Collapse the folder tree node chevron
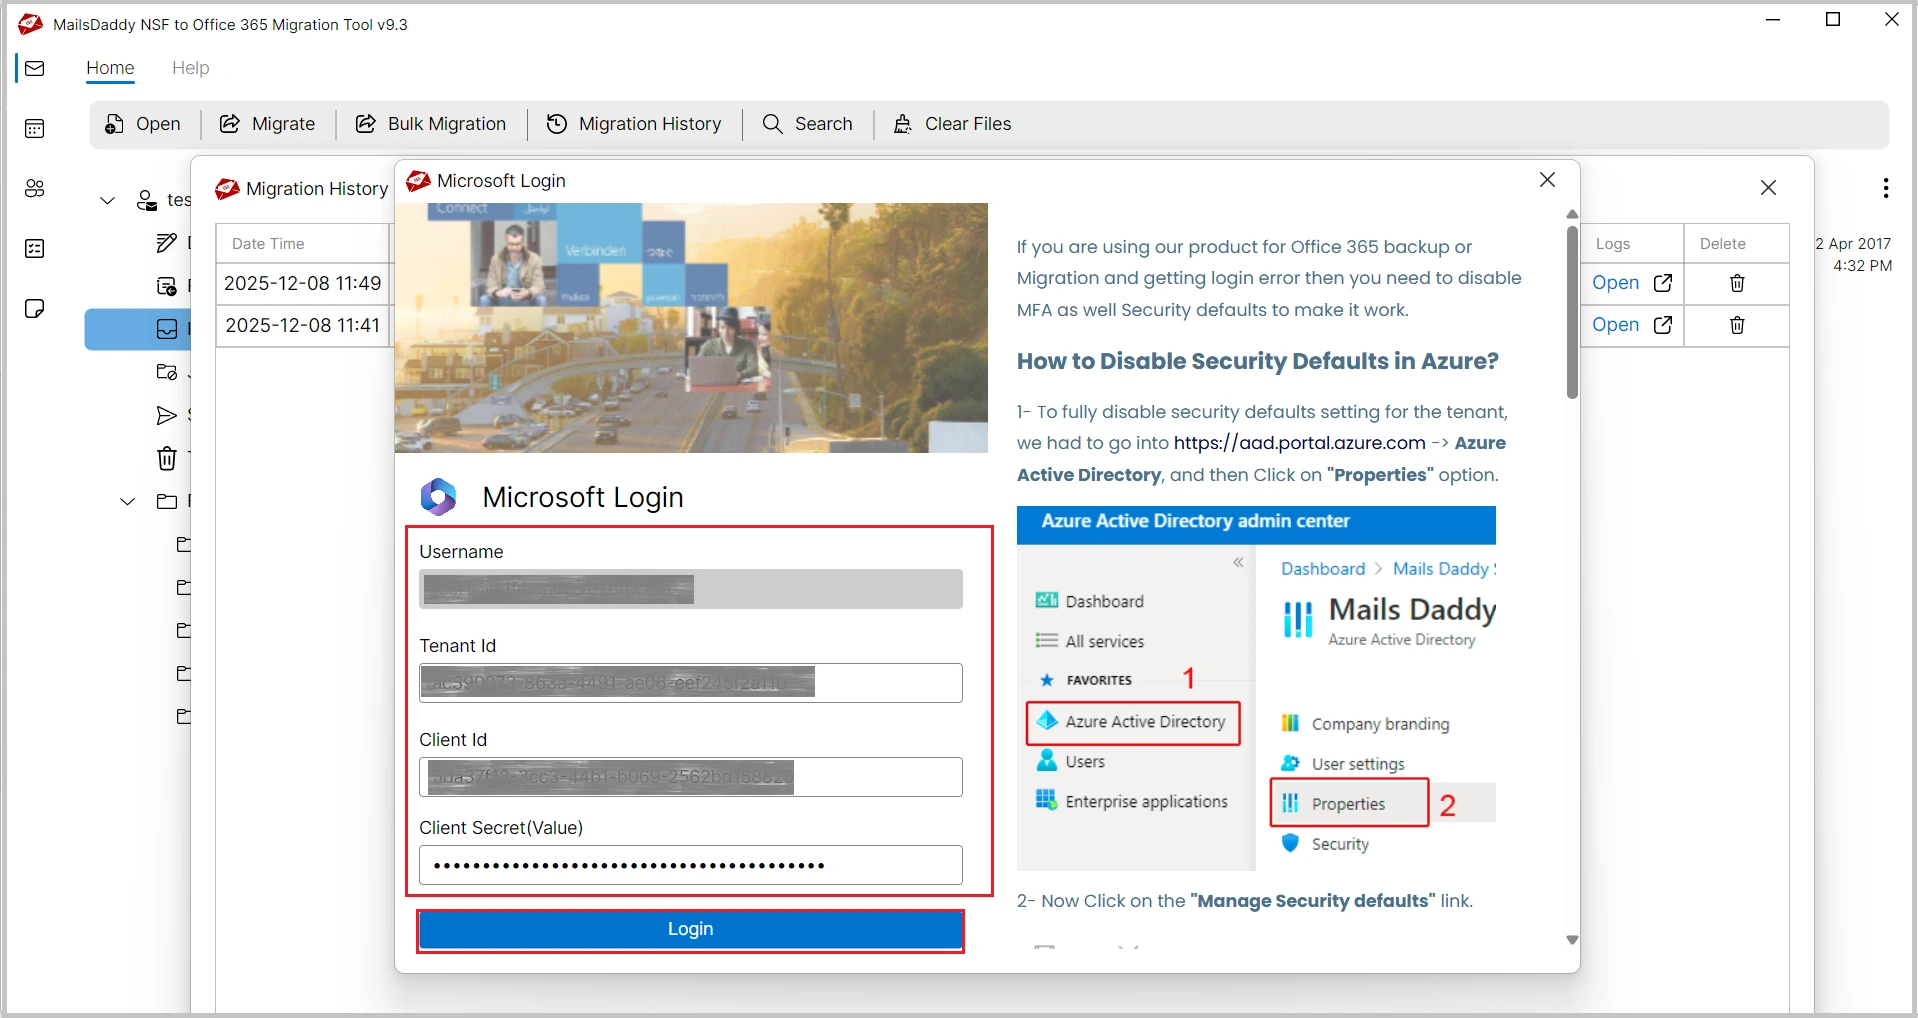This screenshot has width=1918, height=1018. click(x=128, y=502)
